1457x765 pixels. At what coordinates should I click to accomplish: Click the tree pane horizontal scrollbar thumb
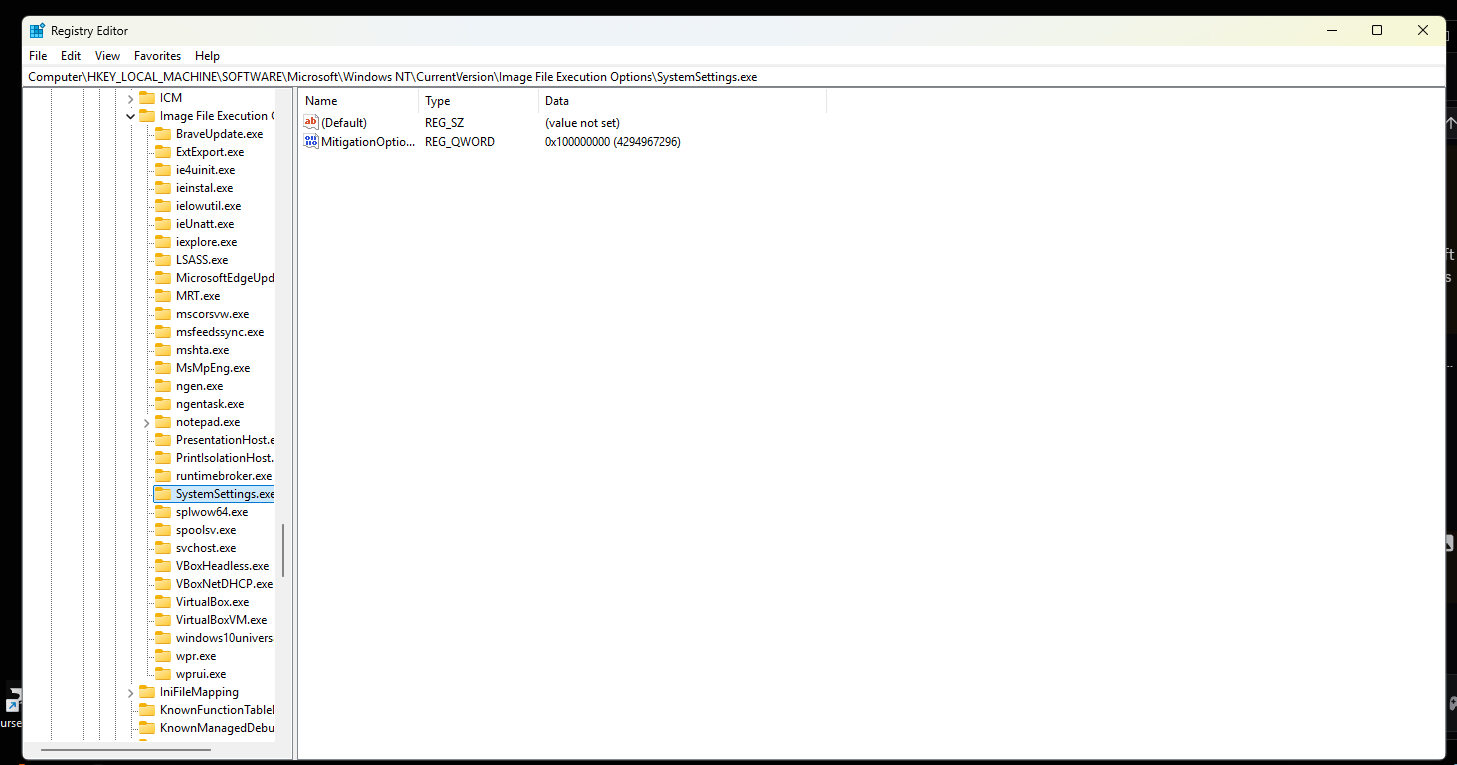[125, 749]
